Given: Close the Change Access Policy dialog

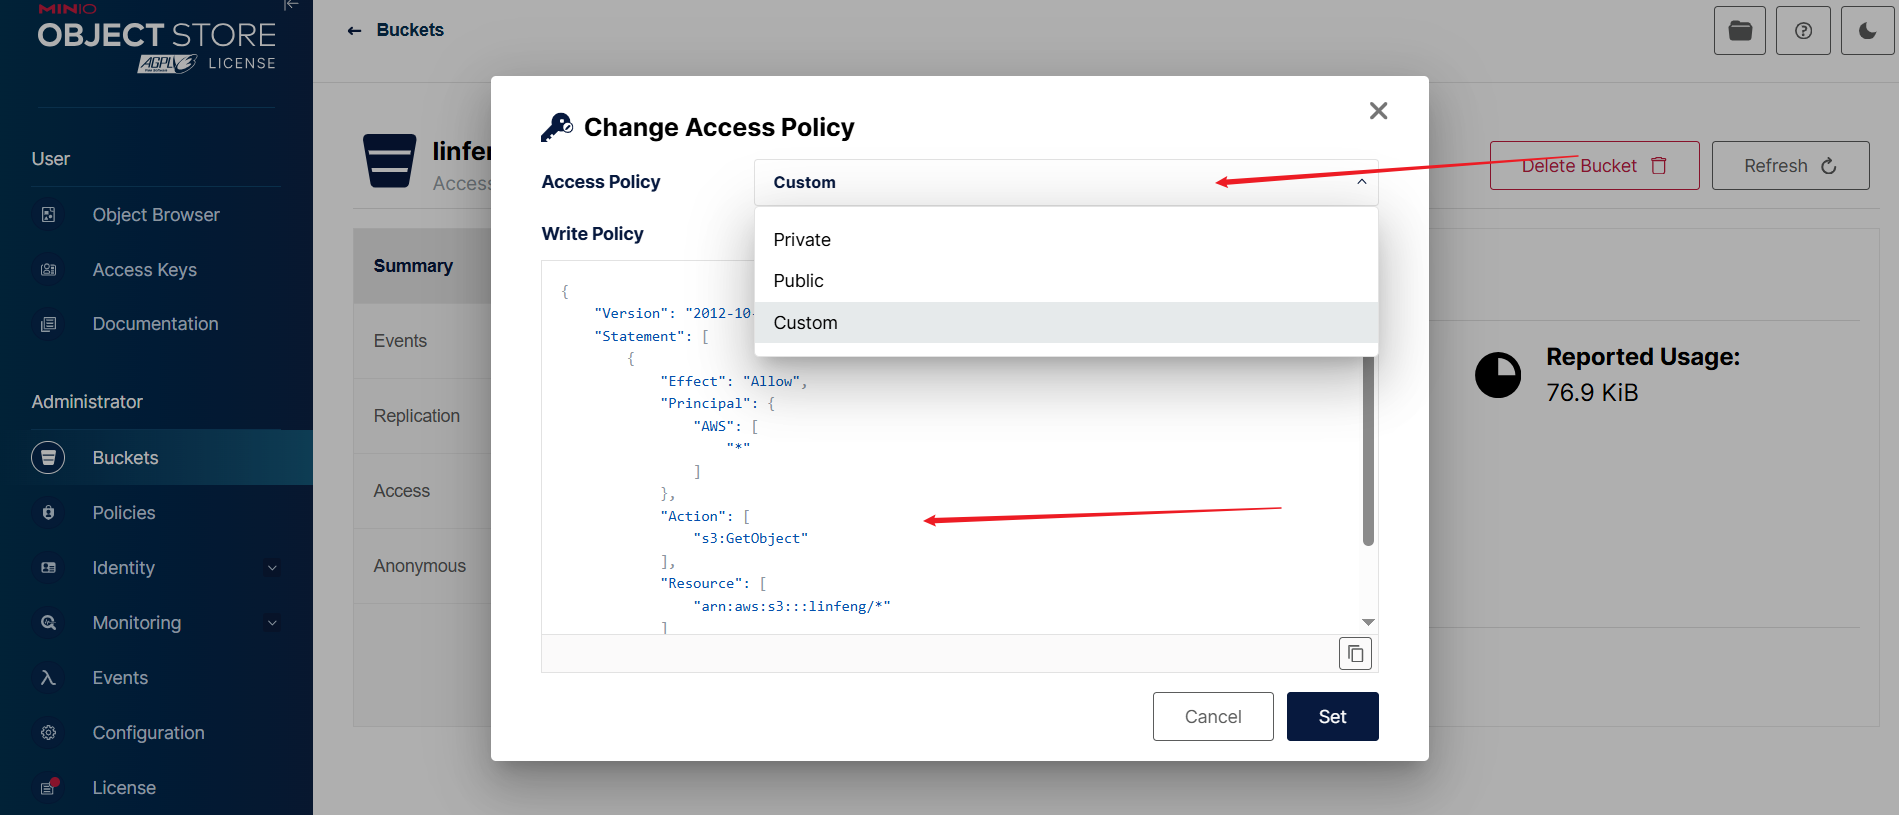Looking at the screenshot, I should click(x=1378, y=111).
